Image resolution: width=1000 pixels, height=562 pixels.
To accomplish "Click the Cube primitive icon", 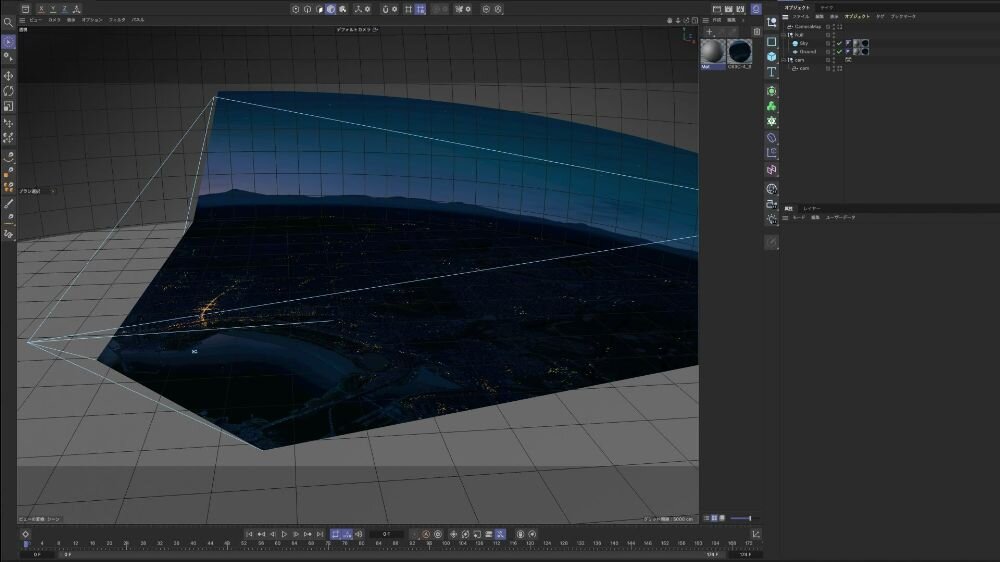I will click(772, 57).
